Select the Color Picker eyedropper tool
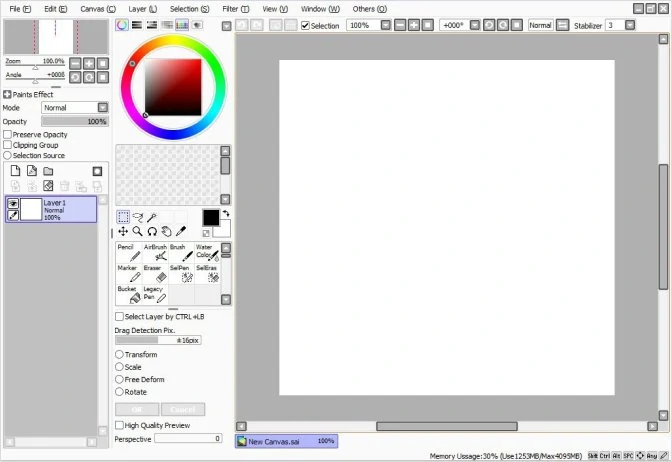Screen dimensions: 672x462 181,231
